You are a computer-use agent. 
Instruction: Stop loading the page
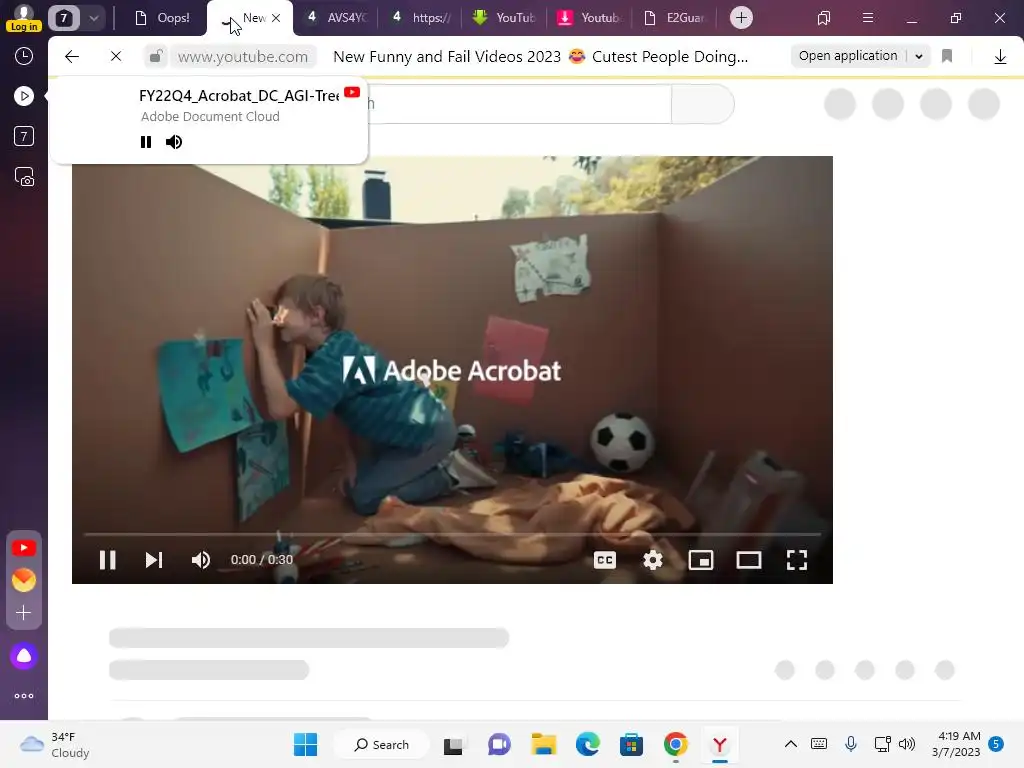click(x=116, y=57)
